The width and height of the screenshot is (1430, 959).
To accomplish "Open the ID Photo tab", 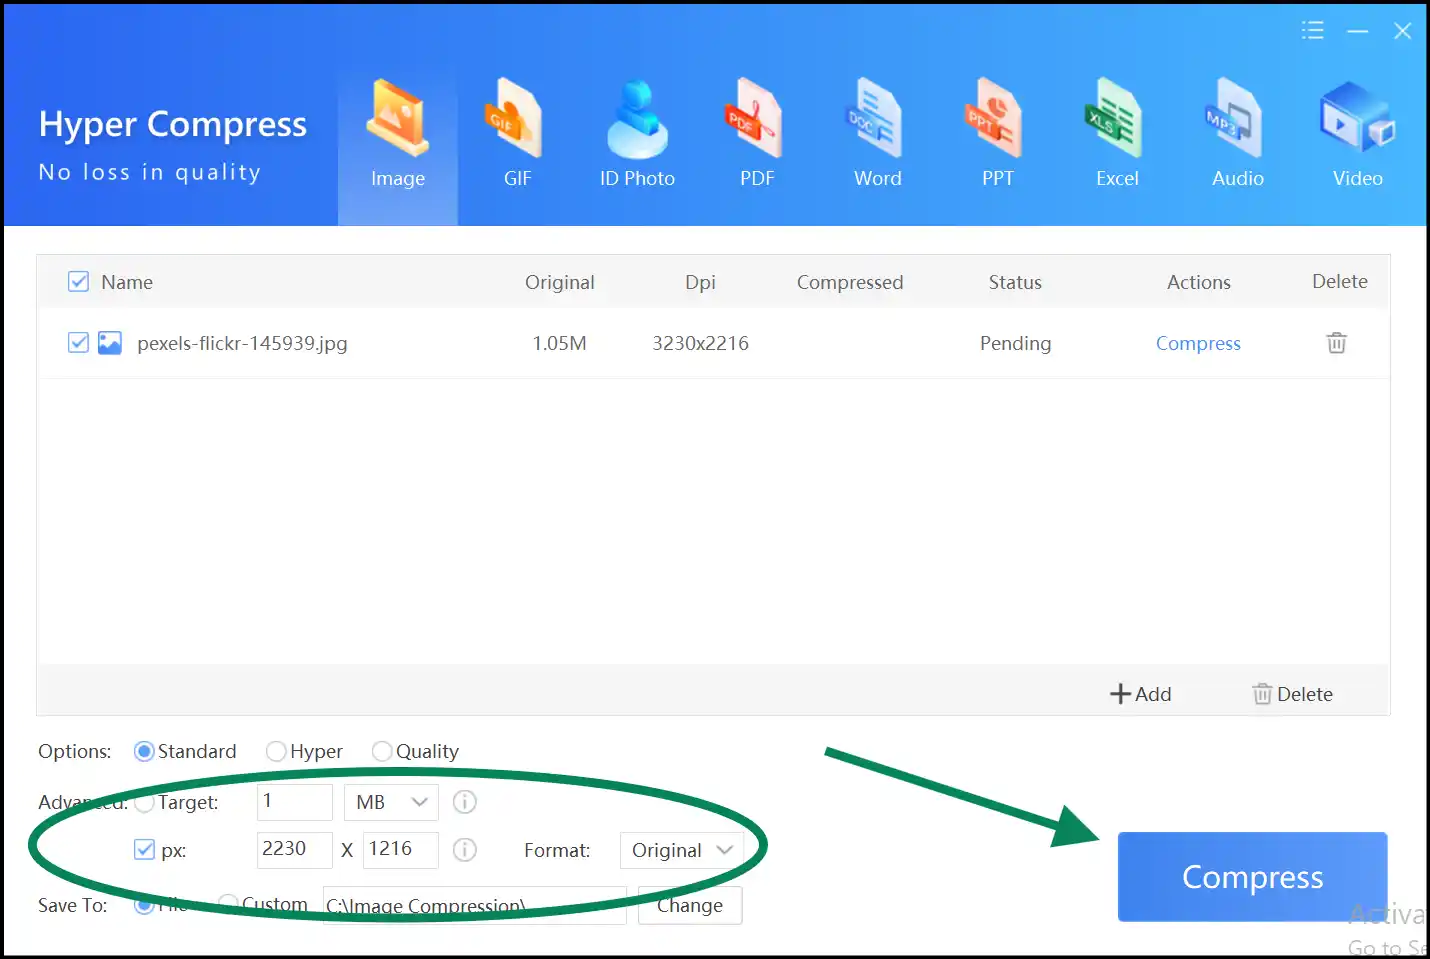I will coord(637,135).
